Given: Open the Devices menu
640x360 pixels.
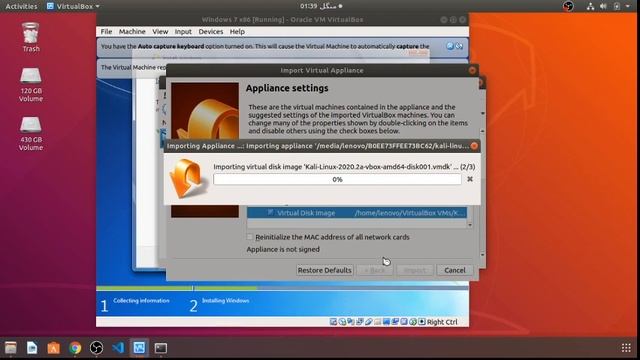Looking at the screenshot, I should coord(211,31).
